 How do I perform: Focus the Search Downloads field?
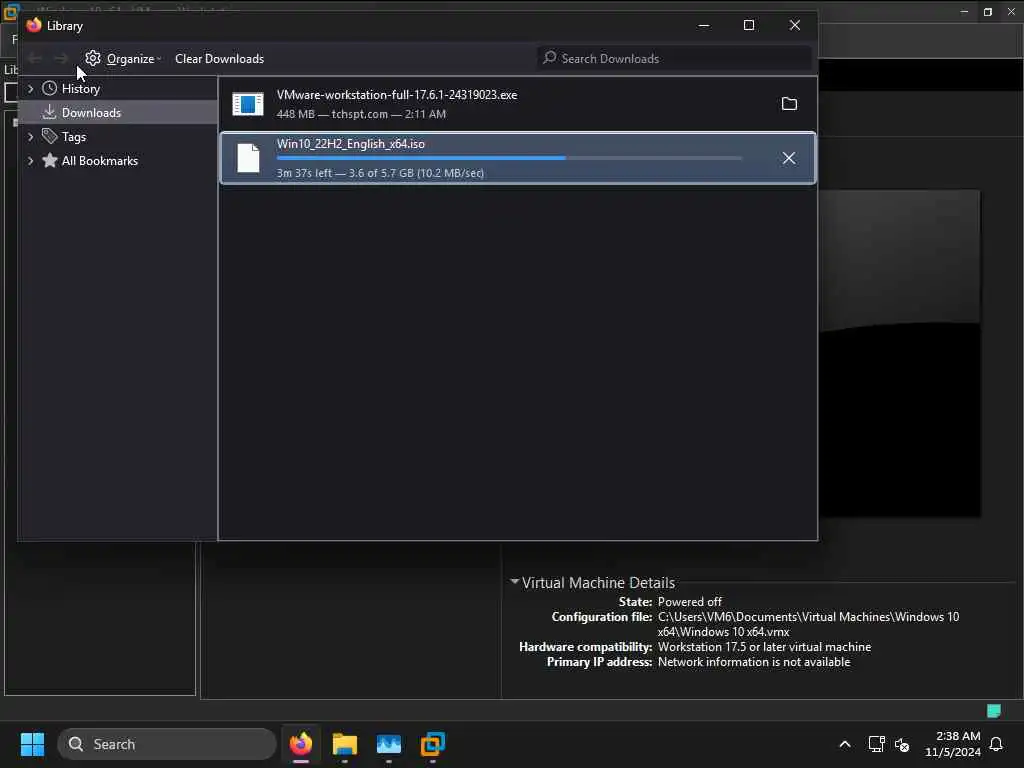pos(675,58)
